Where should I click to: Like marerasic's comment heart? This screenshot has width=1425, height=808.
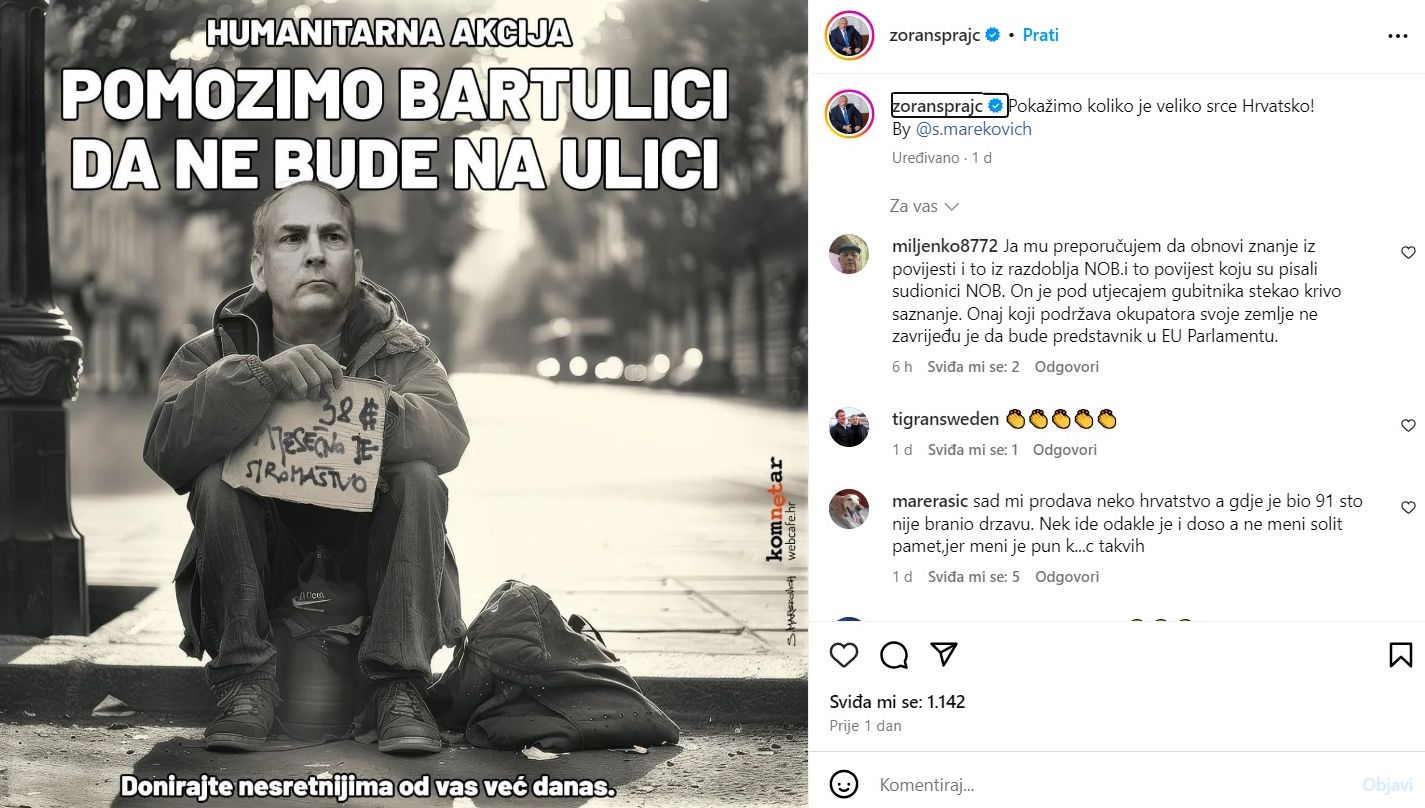click(1408, 508)
